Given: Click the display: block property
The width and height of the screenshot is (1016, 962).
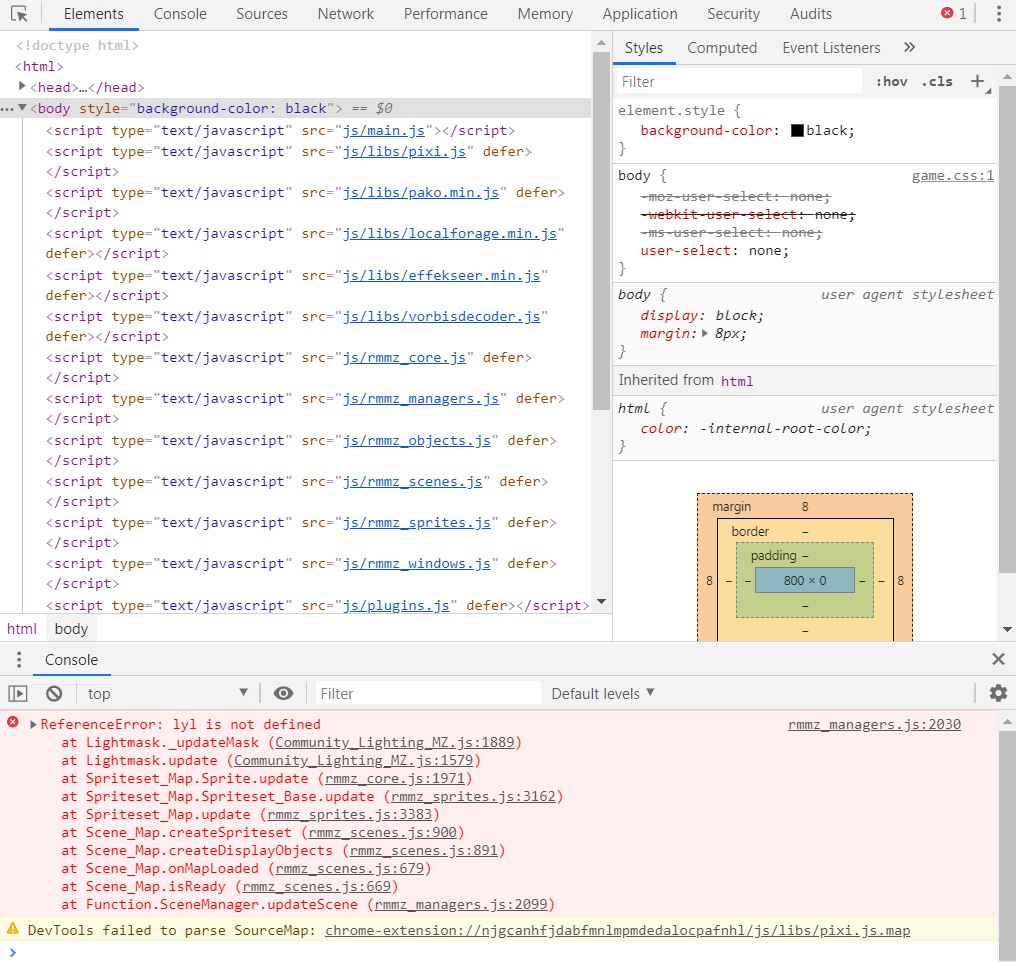Looking at the screenshot, I should (x=702, y=315).
